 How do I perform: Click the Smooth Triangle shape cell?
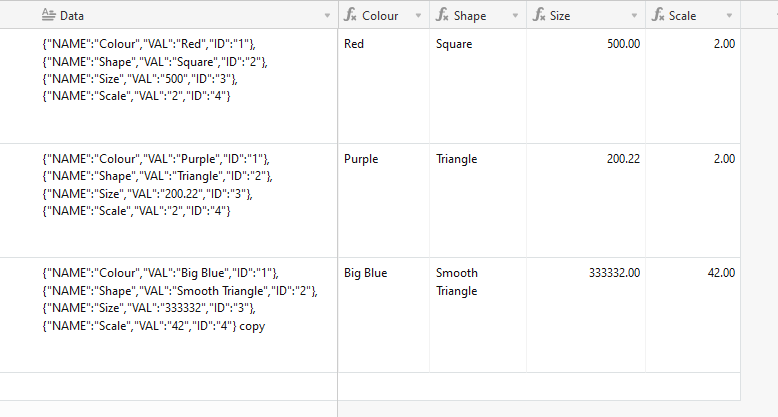pos(478,315)
